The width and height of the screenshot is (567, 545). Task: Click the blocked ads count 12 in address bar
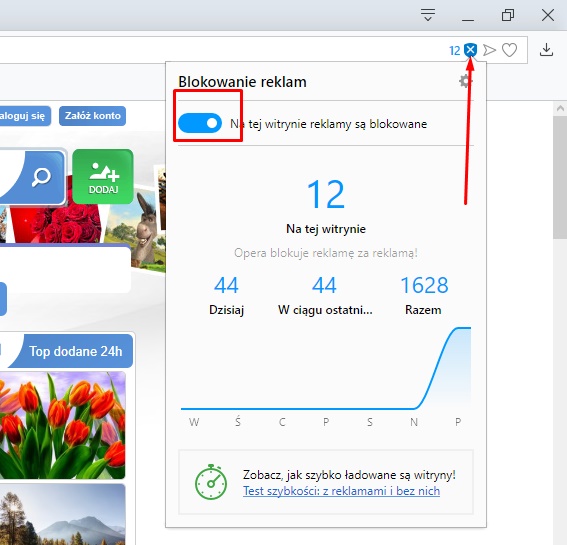pos(455,51)
